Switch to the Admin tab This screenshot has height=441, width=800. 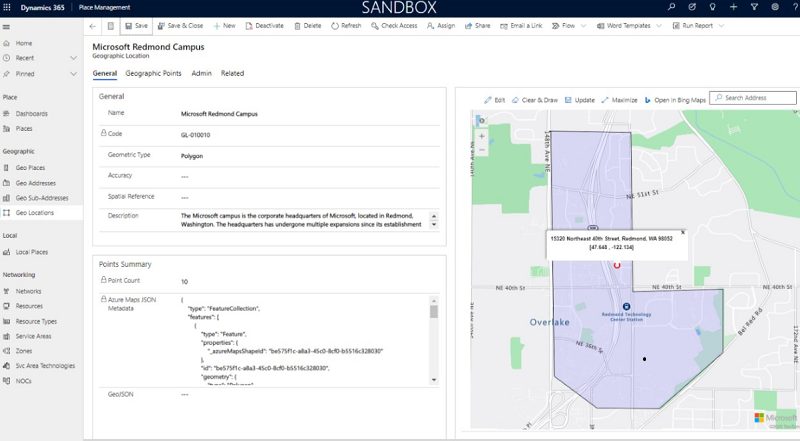201,73
